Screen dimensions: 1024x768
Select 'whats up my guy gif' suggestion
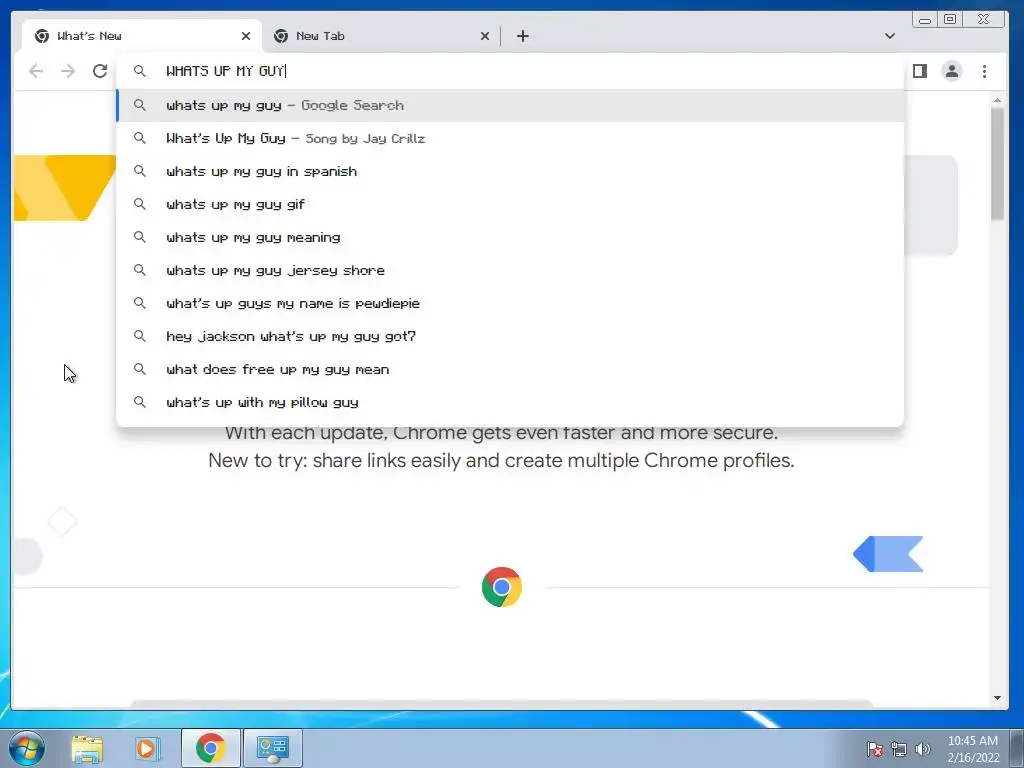pyautogui.click(x=510, y=204)
